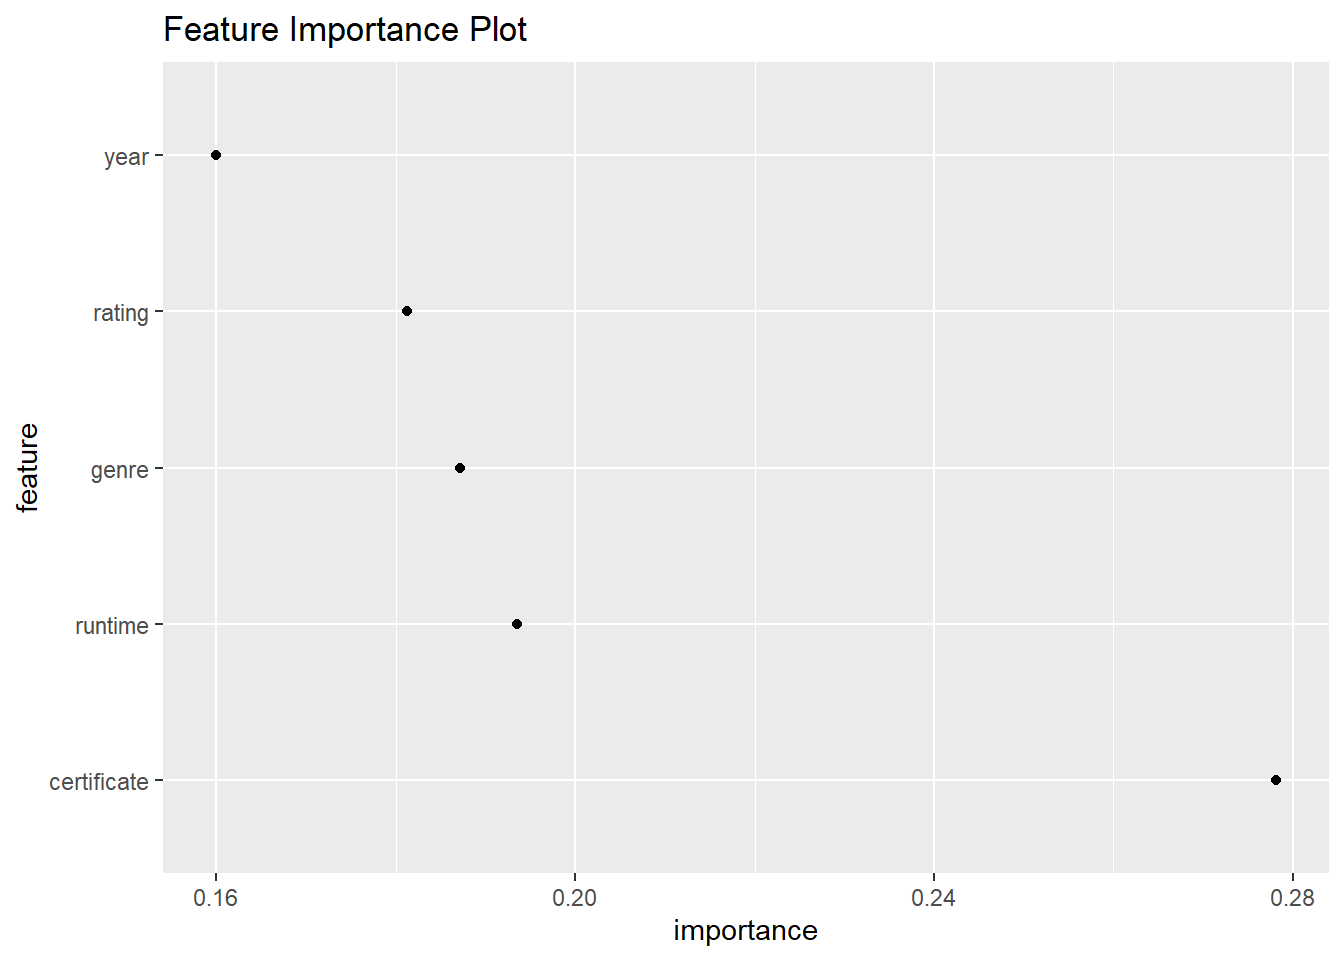The image size is (1344, 960).
Task: Click the "feature" y-axis title
Action: (x=28, y=467)
